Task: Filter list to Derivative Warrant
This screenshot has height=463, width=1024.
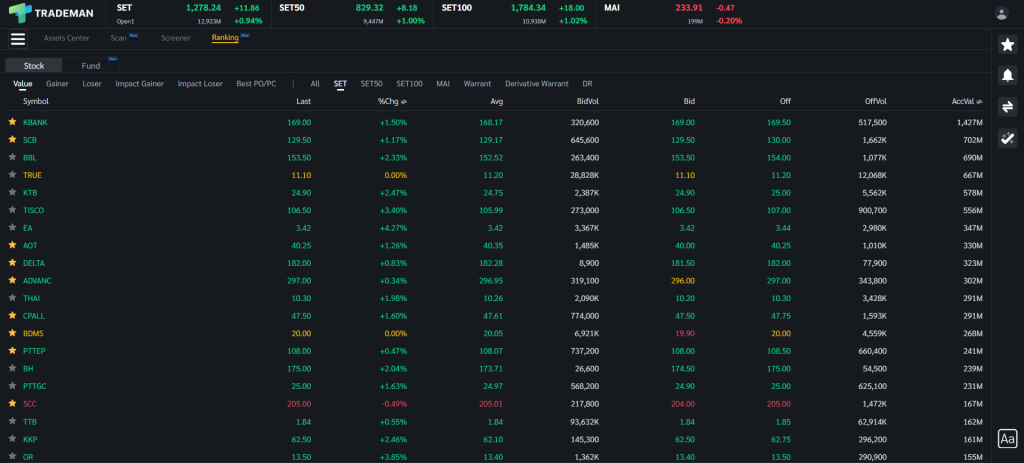Action: point(537,84)
